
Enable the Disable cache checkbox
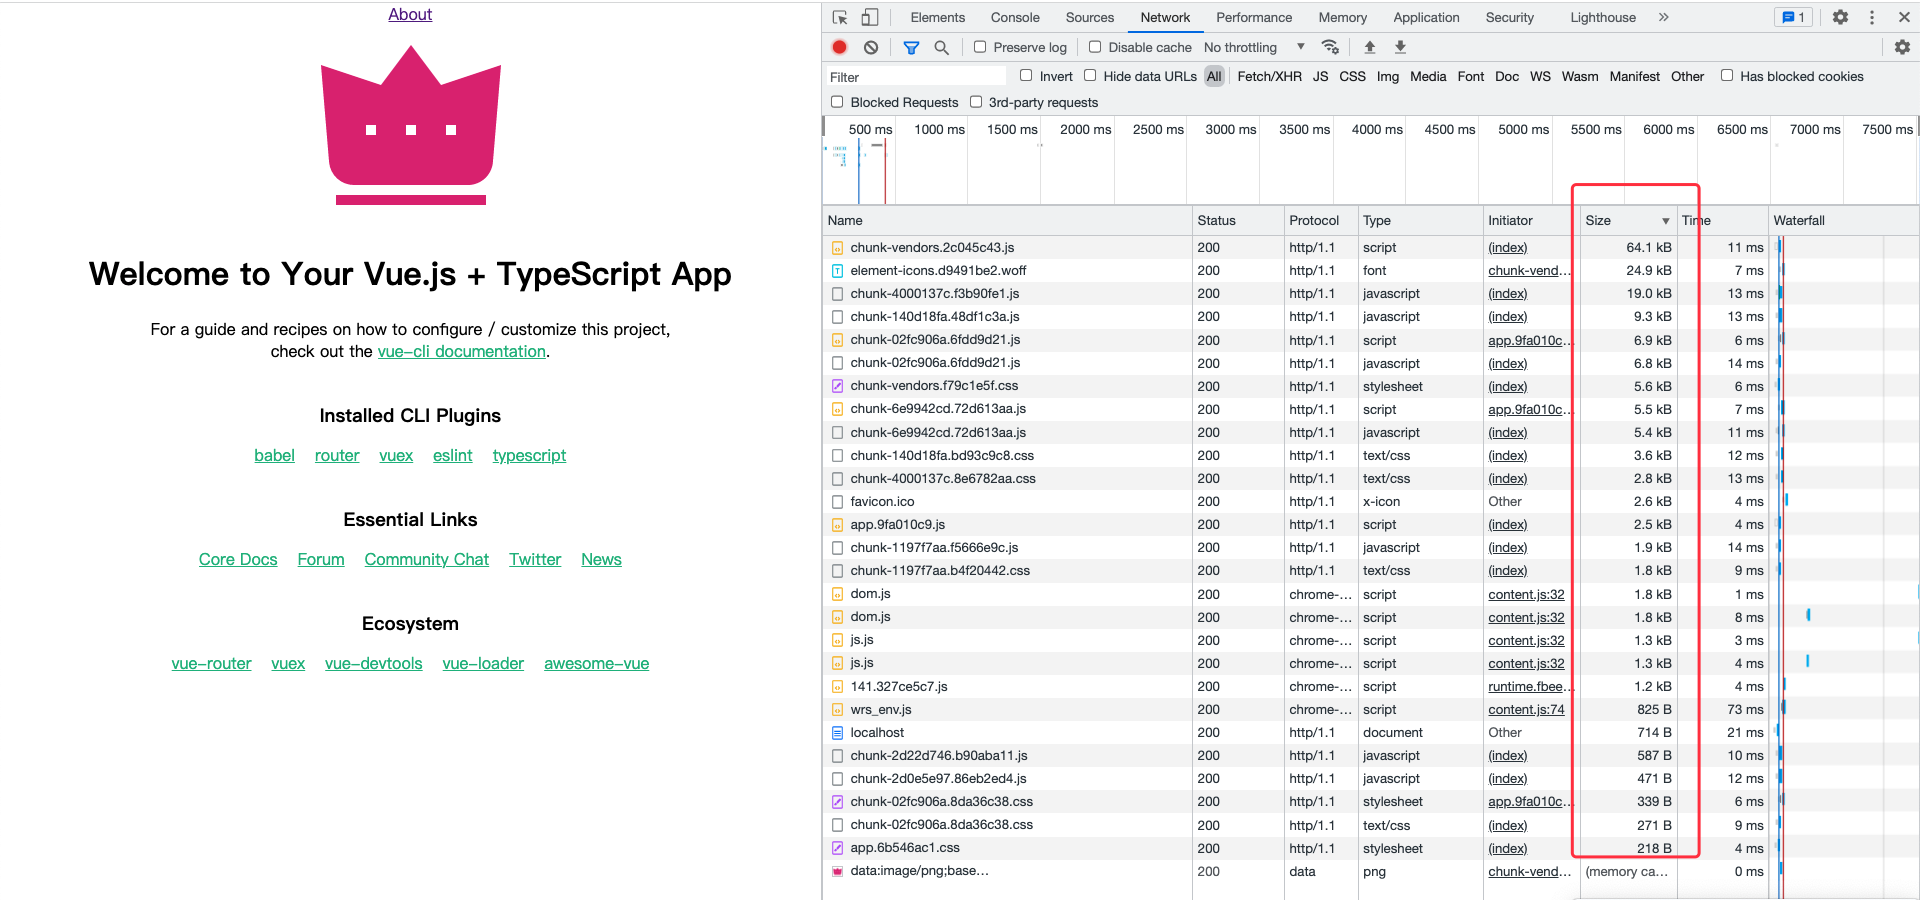(1095, 47)
